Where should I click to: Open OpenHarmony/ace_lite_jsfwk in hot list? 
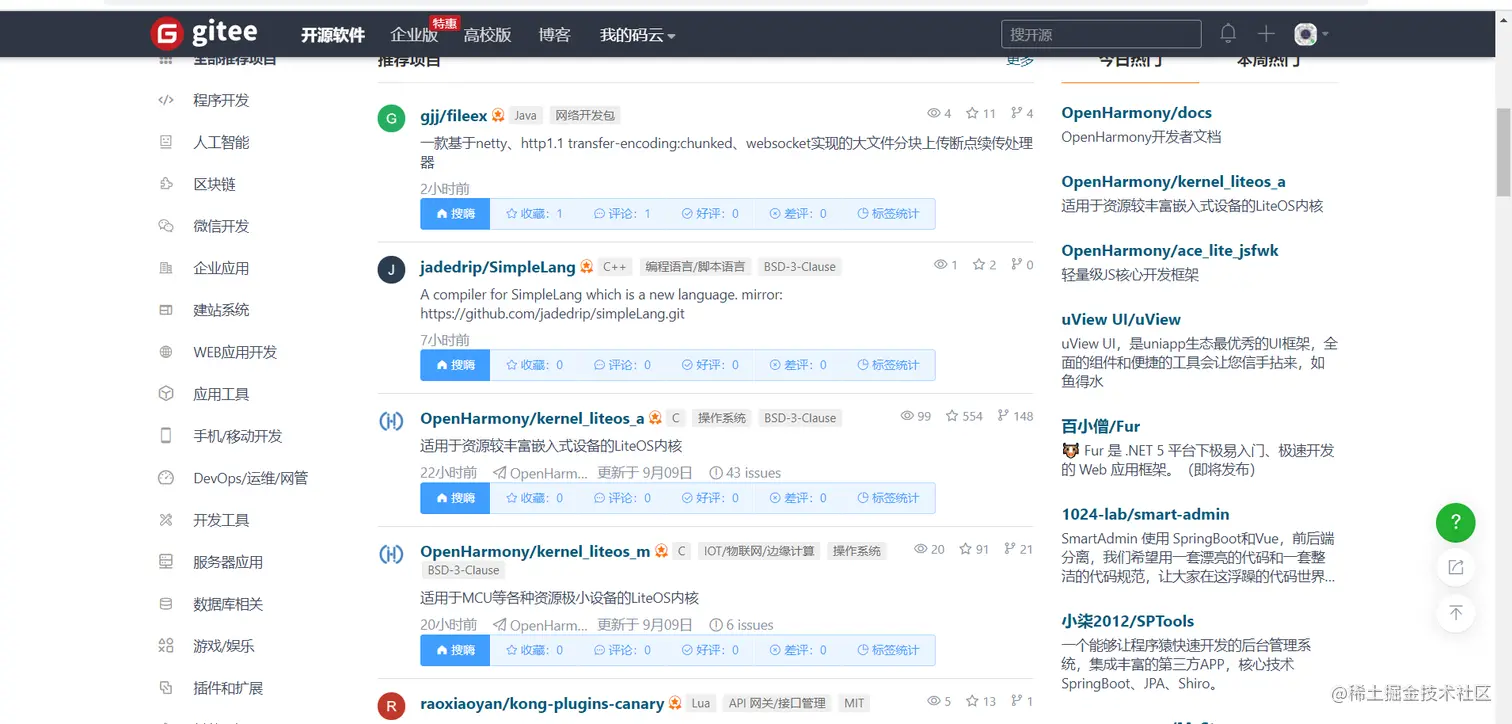click(1170, 251)
